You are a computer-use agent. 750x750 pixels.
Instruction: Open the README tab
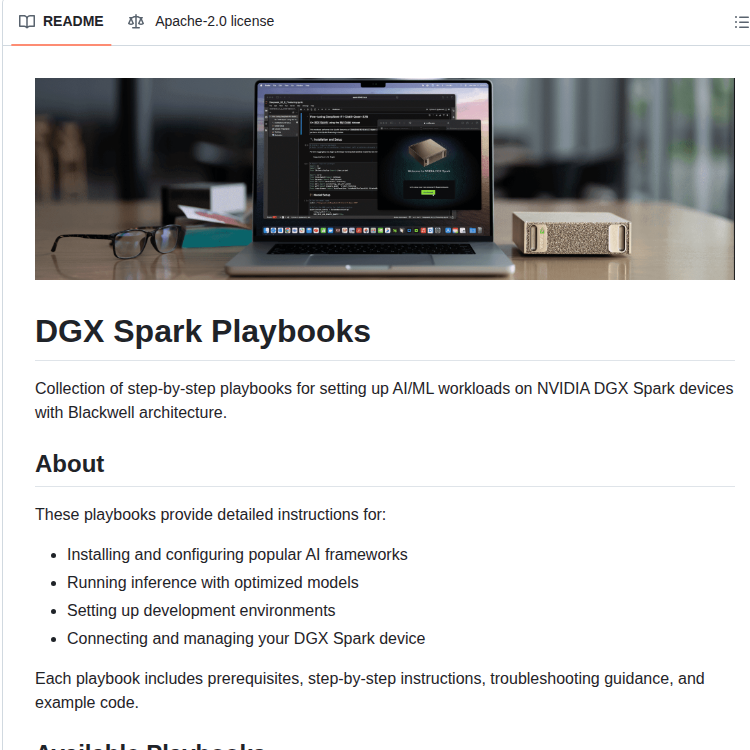coord(61,22)
